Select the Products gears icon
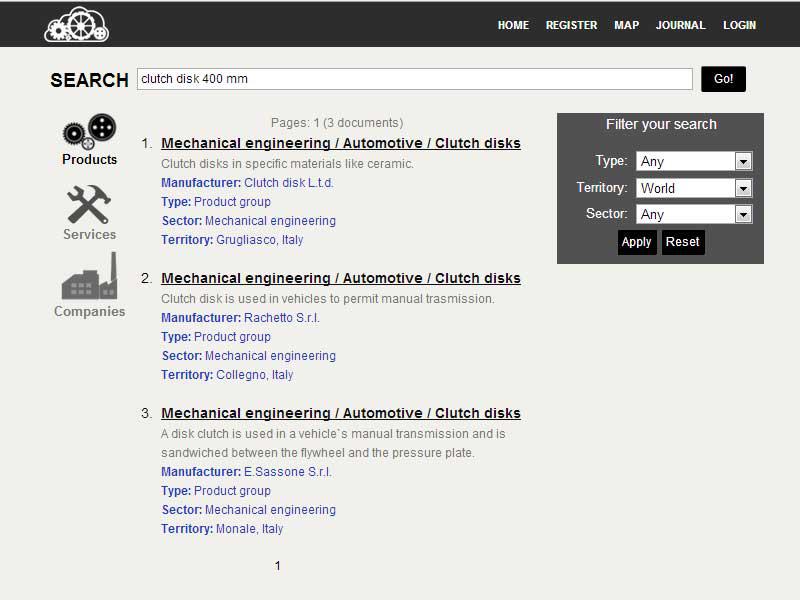Image resolution: width=800 pixels, height=600 pixels. pyautogui.click(x=89, y=131)
